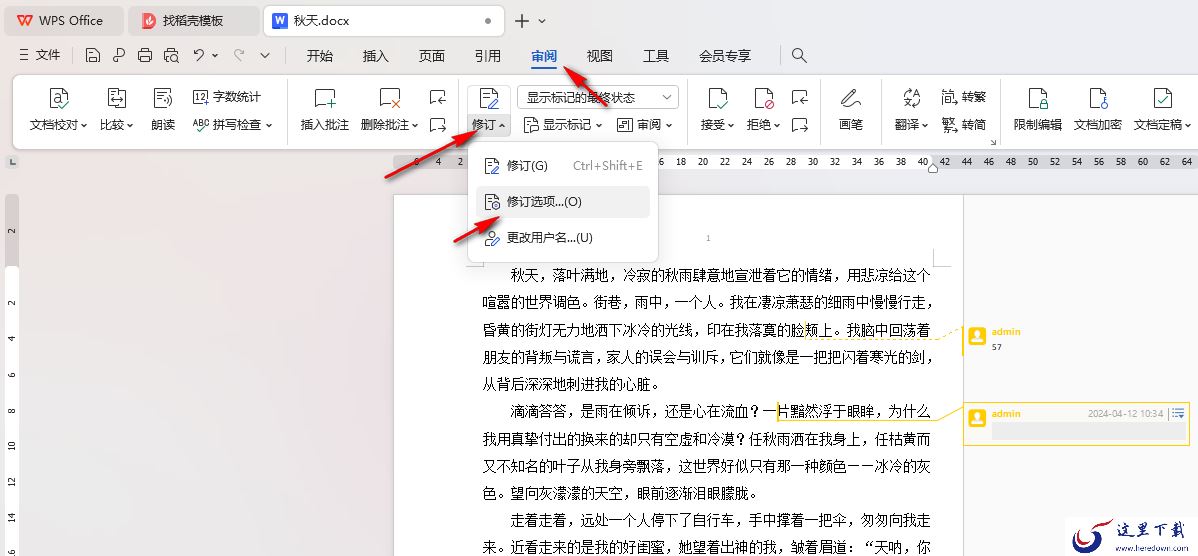Convert text with 转繁
This screenshot has width=1198, height=556.
pos(963,97)
